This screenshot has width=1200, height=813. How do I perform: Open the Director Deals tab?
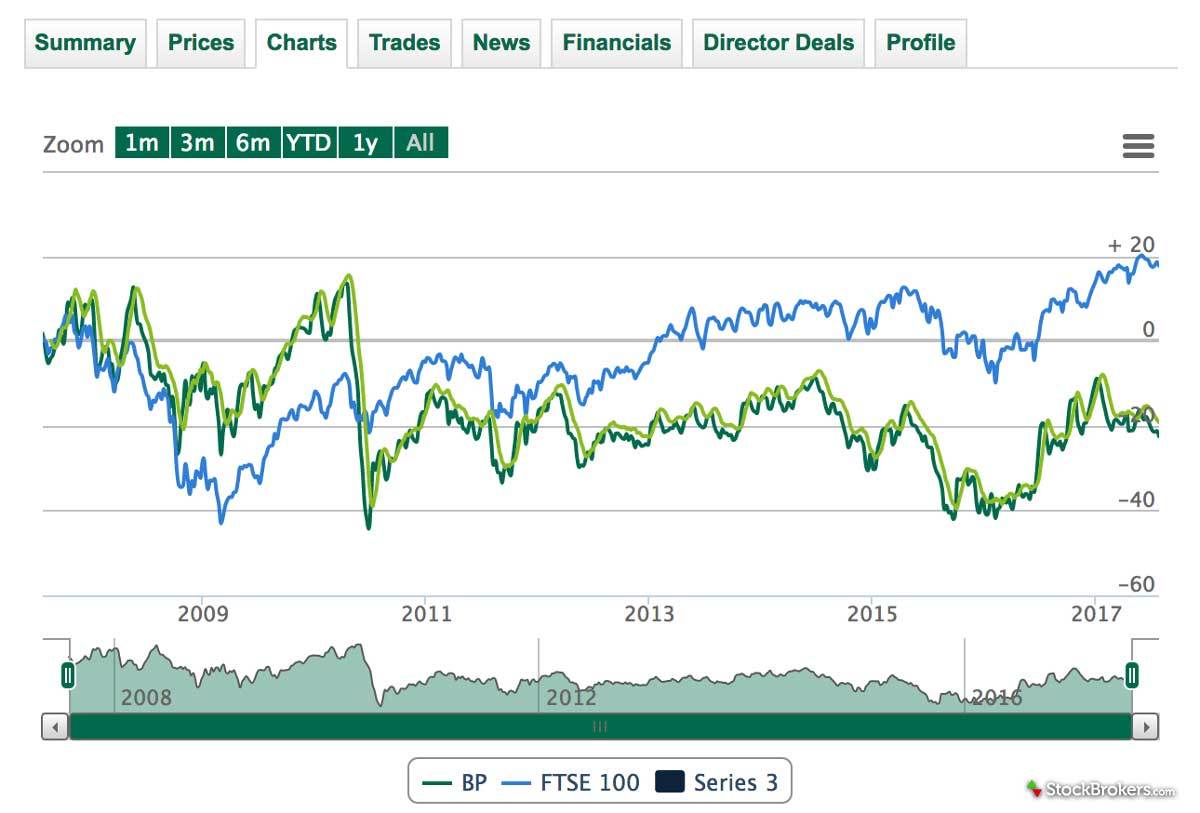pos(778,43)
